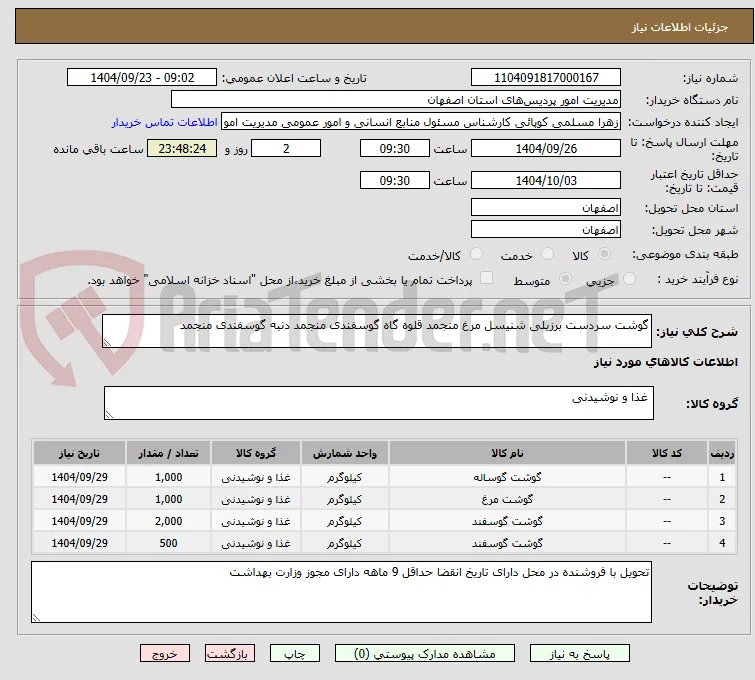Click the delivery province field اصفهان
This screenshot has height=680, width=755.
click(546, 208)
